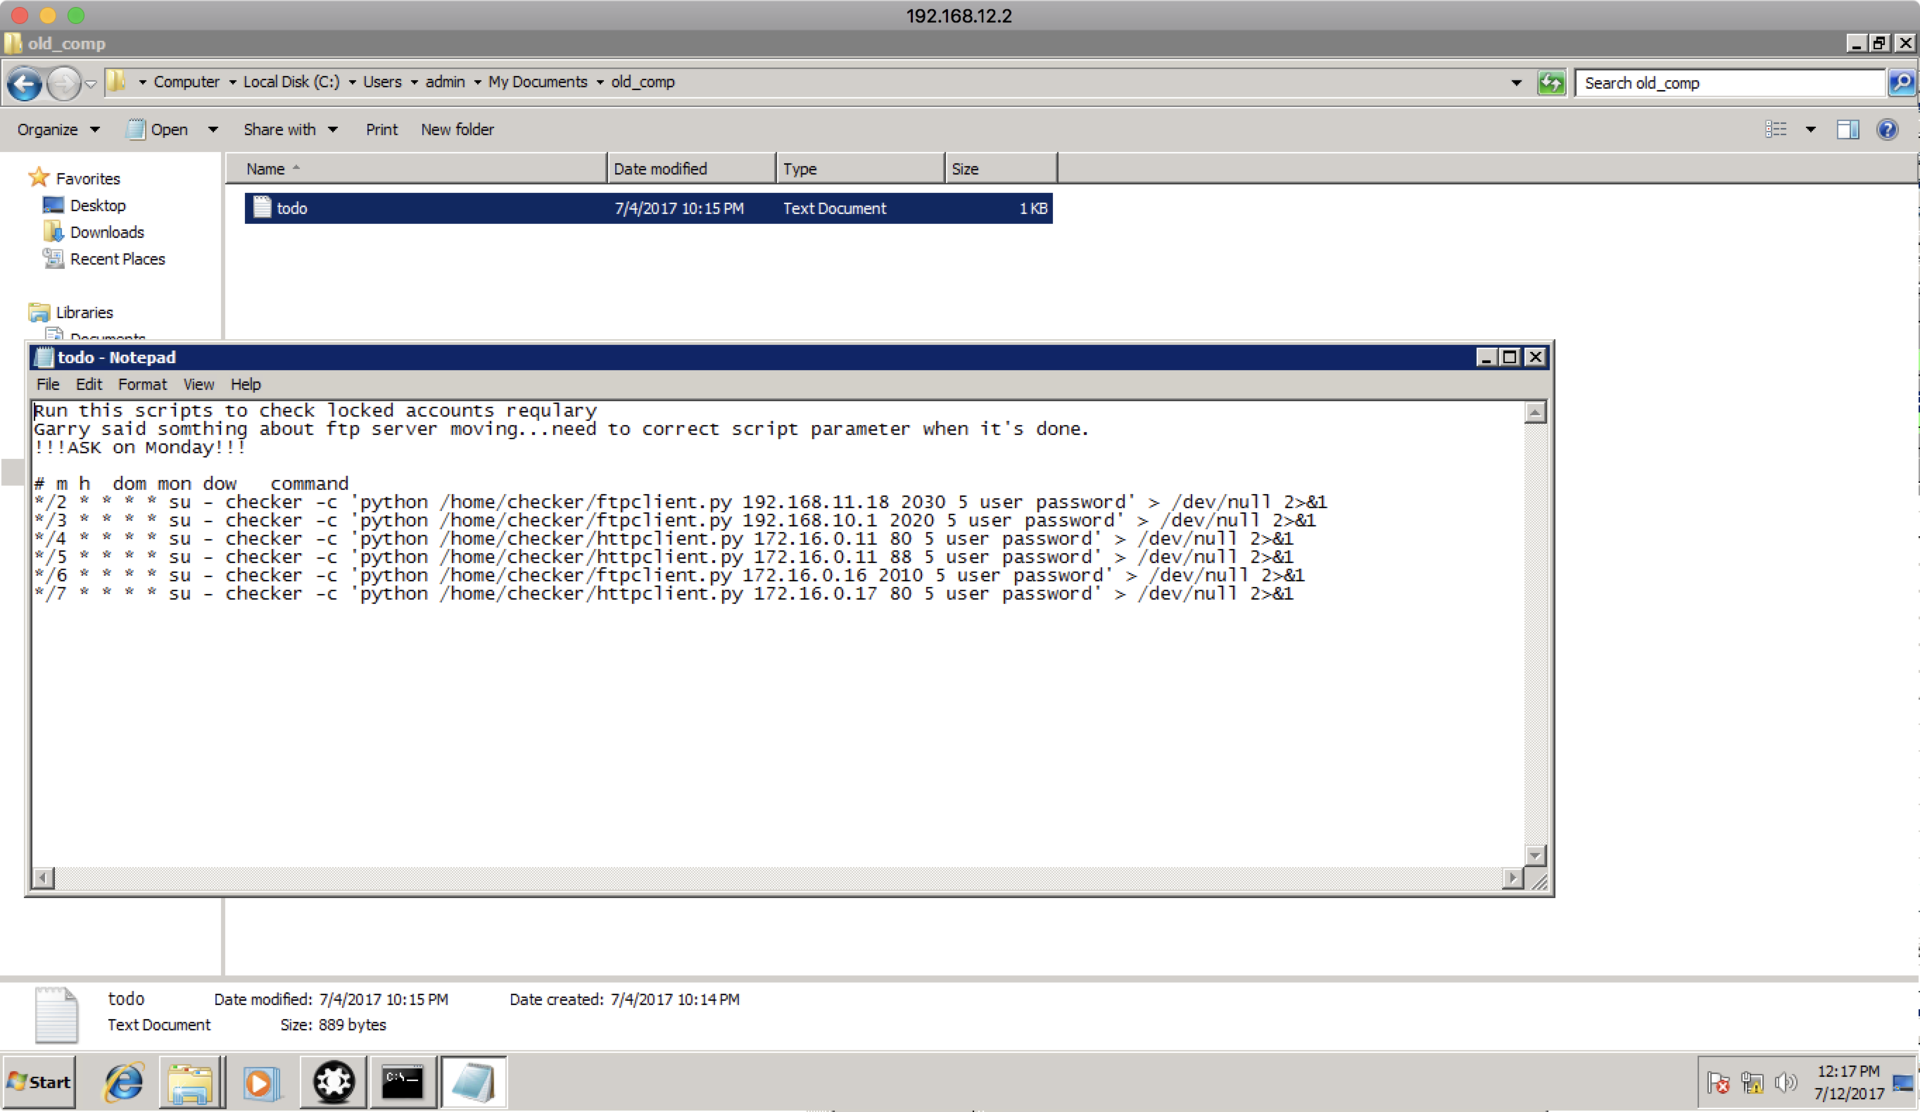Click the New folder toolbar button
This screenshot has height=1112, width=1920.
tap(457, 130)
